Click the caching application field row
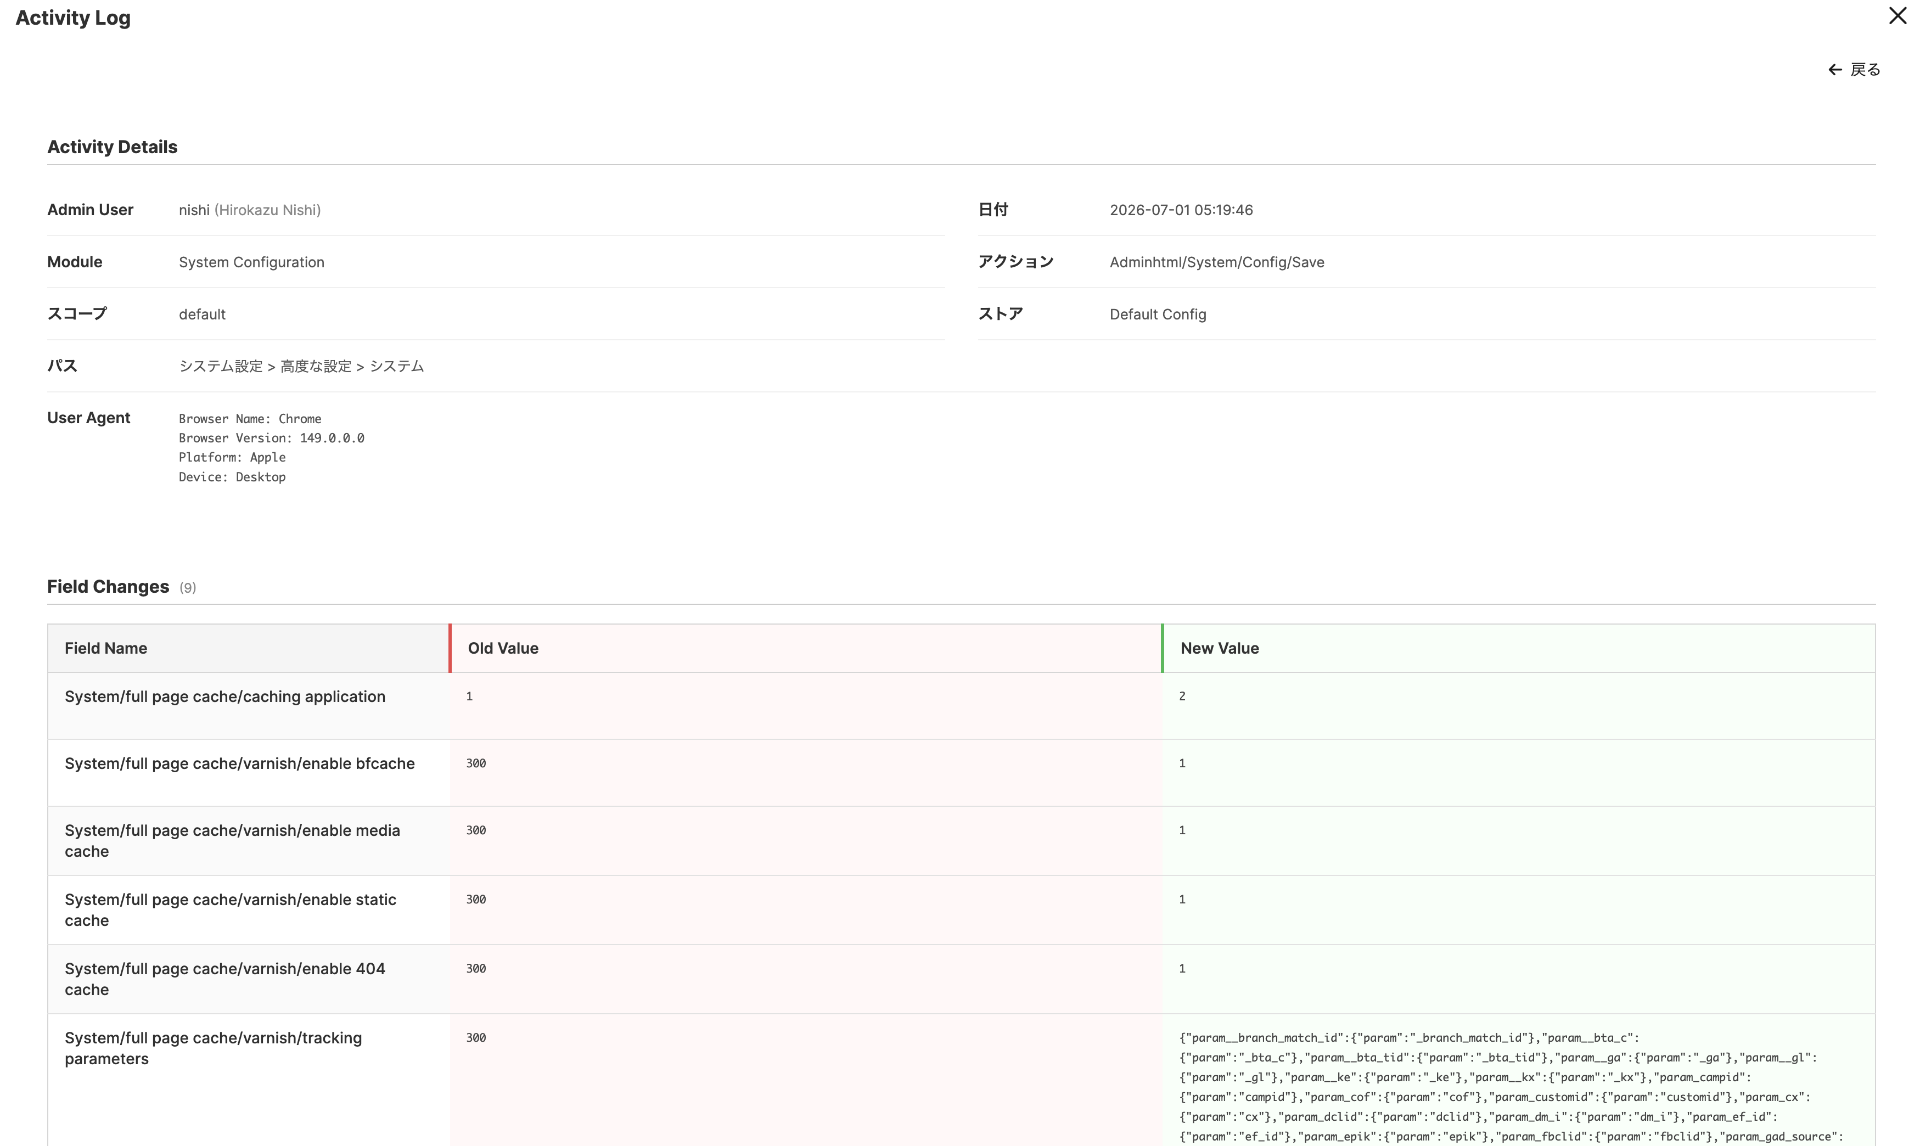 [x=961, y=706]
